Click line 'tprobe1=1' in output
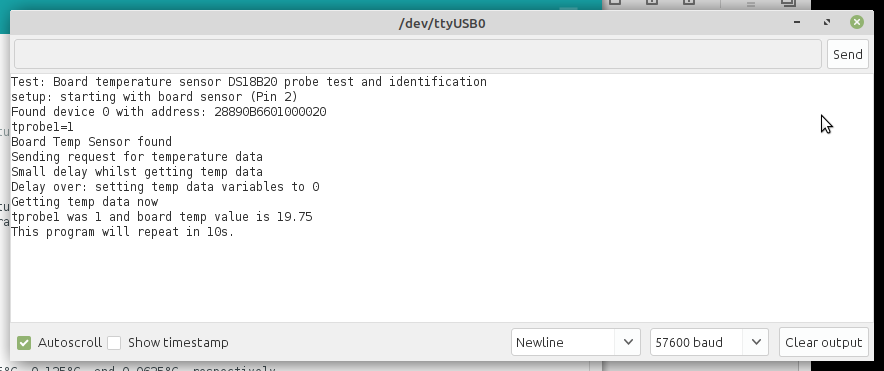Image resolution: width=884 pixels, height=371 pixels. (42, 127)
